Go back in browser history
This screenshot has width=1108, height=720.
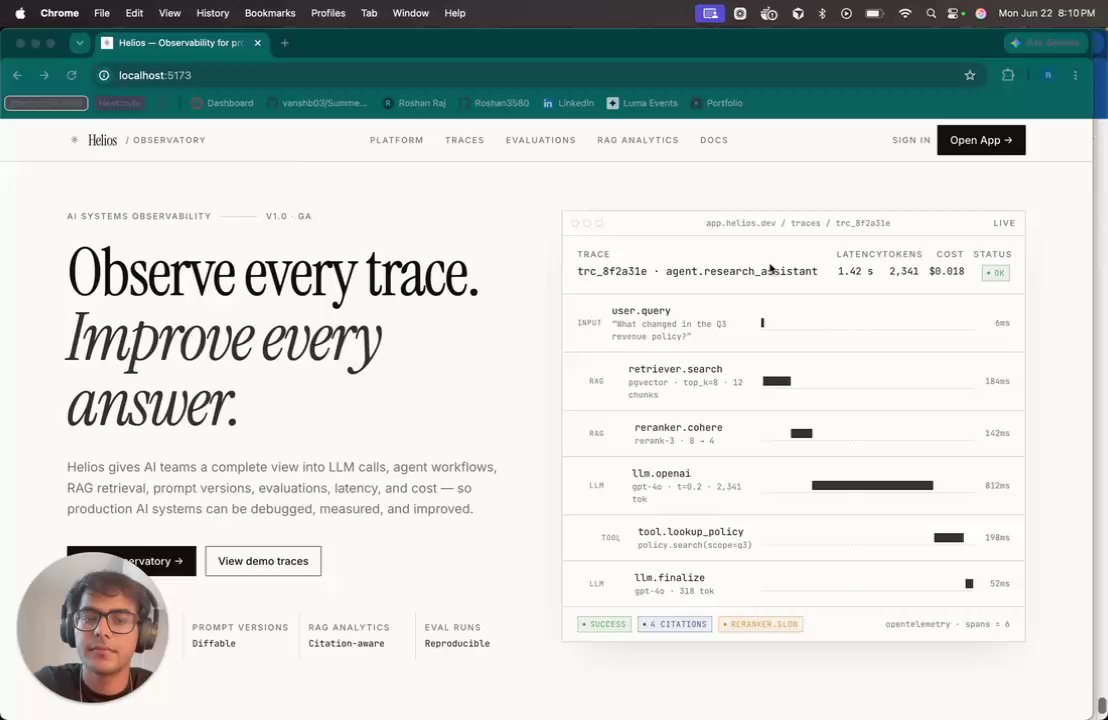pyautogui.click(x=18, y=75)
